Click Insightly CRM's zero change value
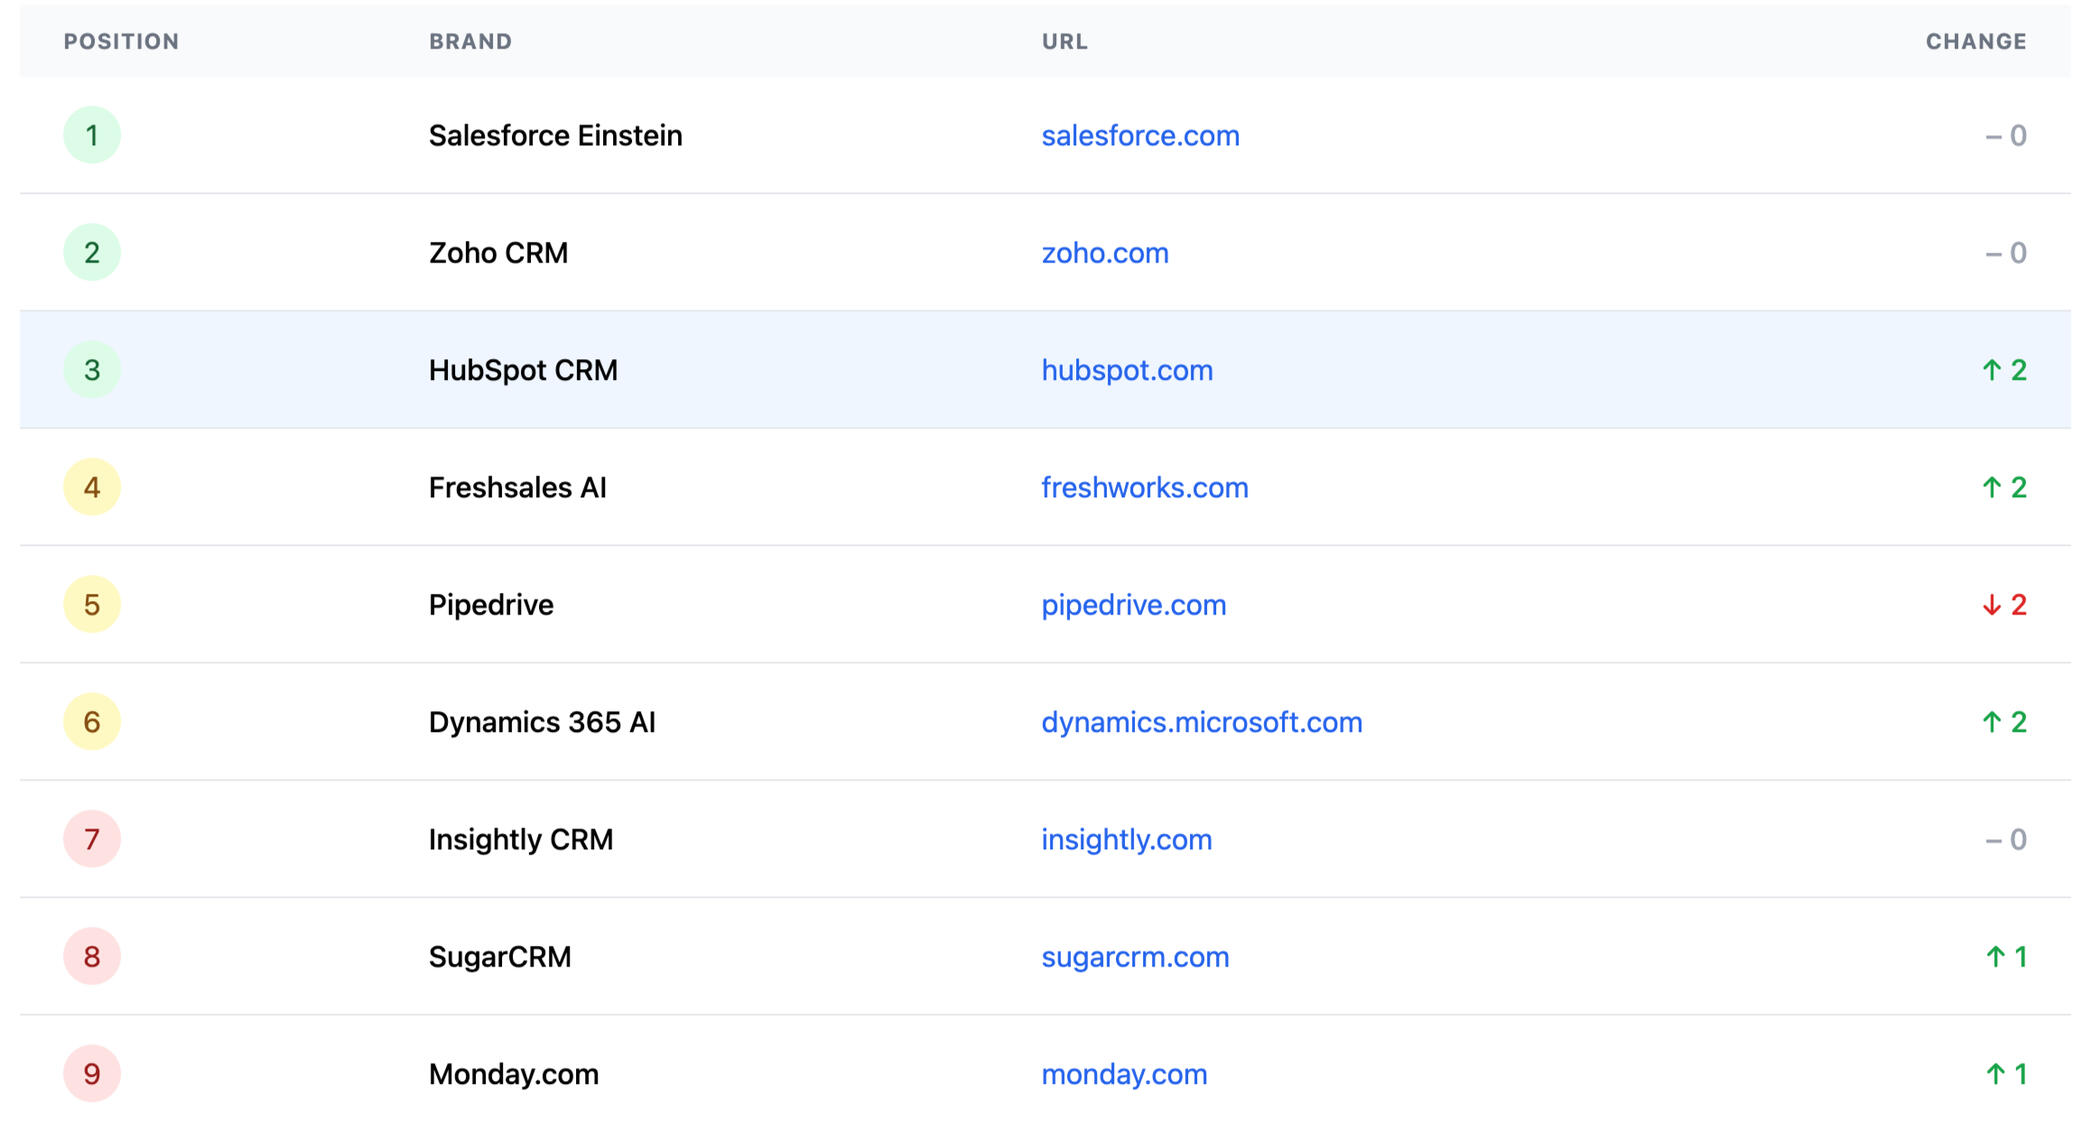Viewport: 2100px width, 1130px height. click(2006, 839)
